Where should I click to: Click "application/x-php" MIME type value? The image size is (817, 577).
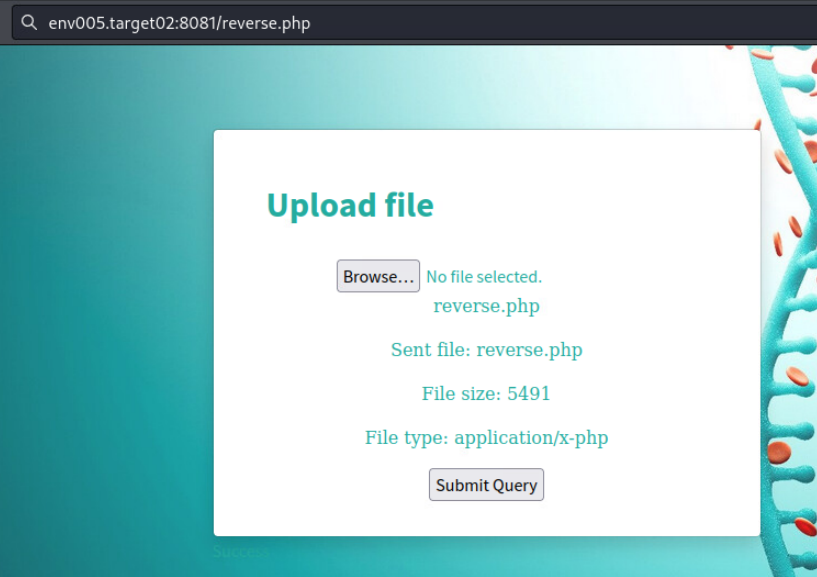pyautogui.click(x=531, y=438)
